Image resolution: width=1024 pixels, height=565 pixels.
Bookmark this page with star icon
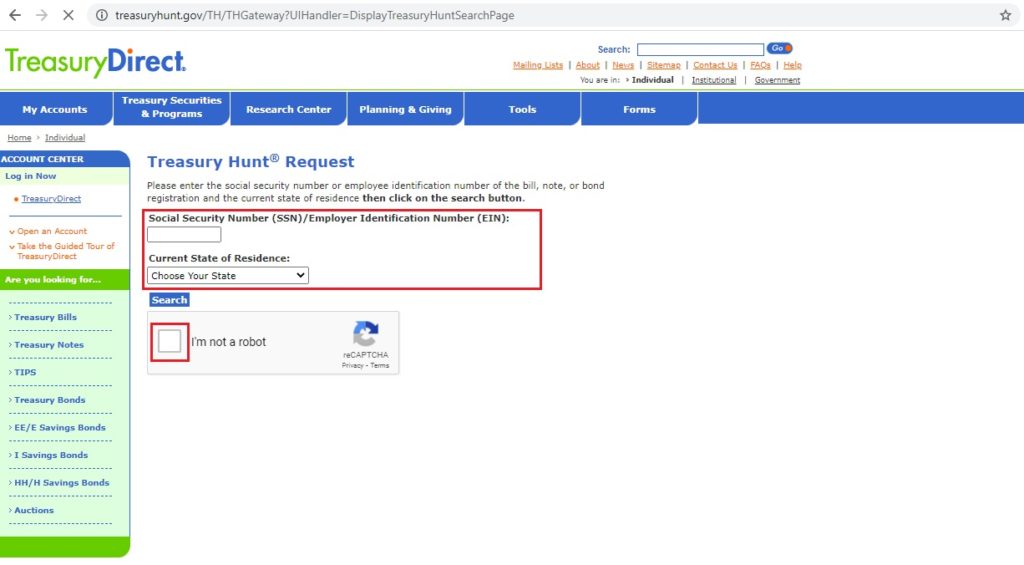click(x=1005, y=15)
